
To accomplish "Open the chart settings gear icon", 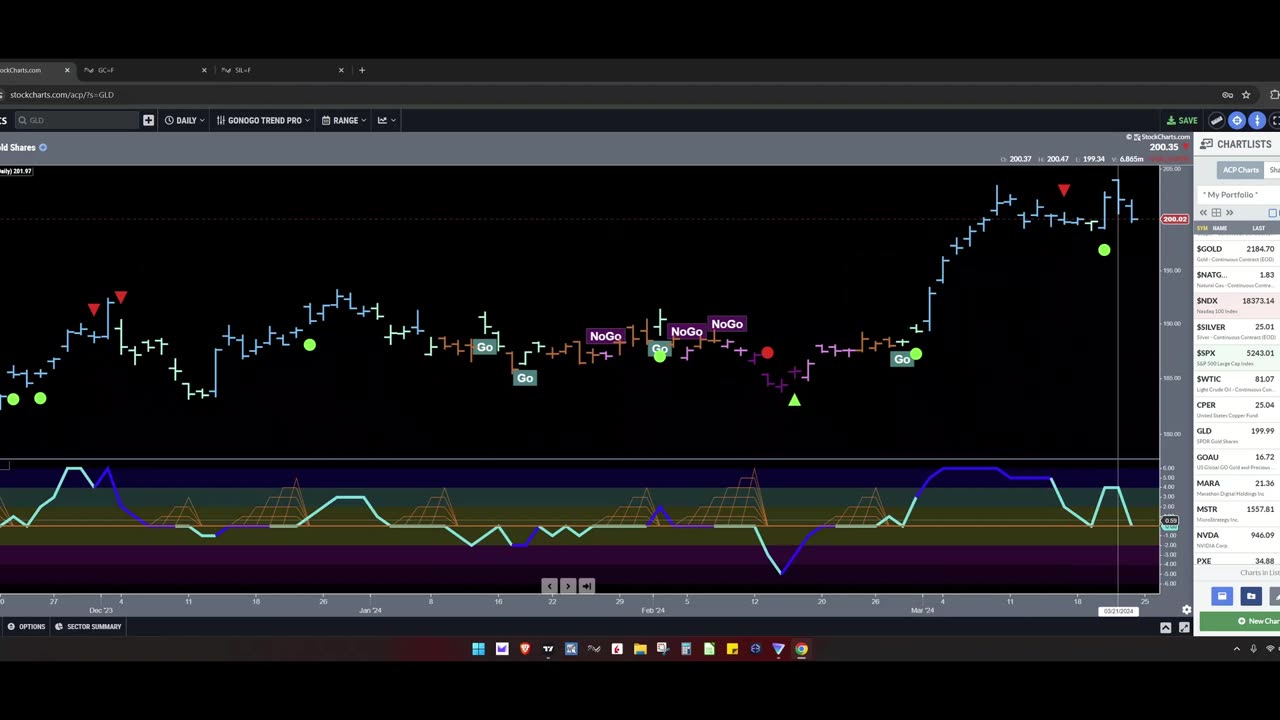I will 1187,609.
